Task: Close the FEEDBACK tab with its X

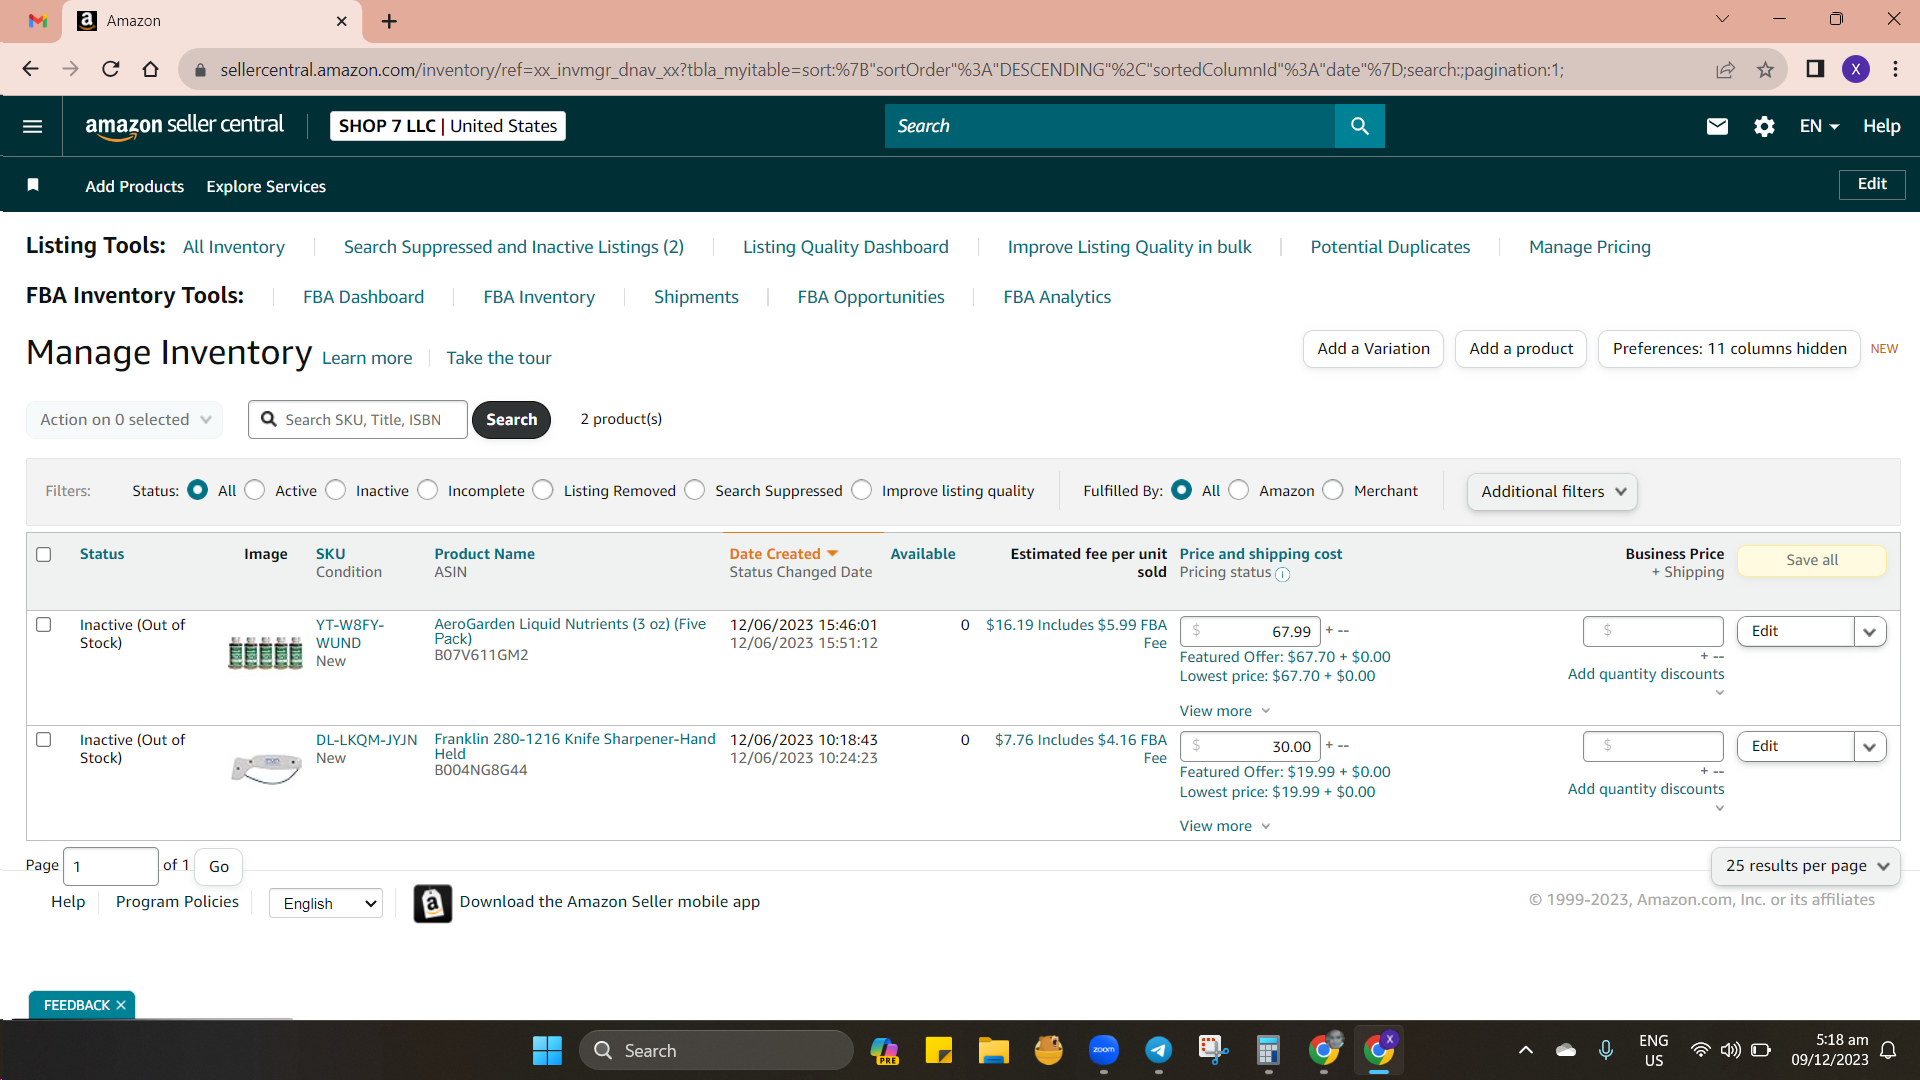Action: click(121, 1005)
